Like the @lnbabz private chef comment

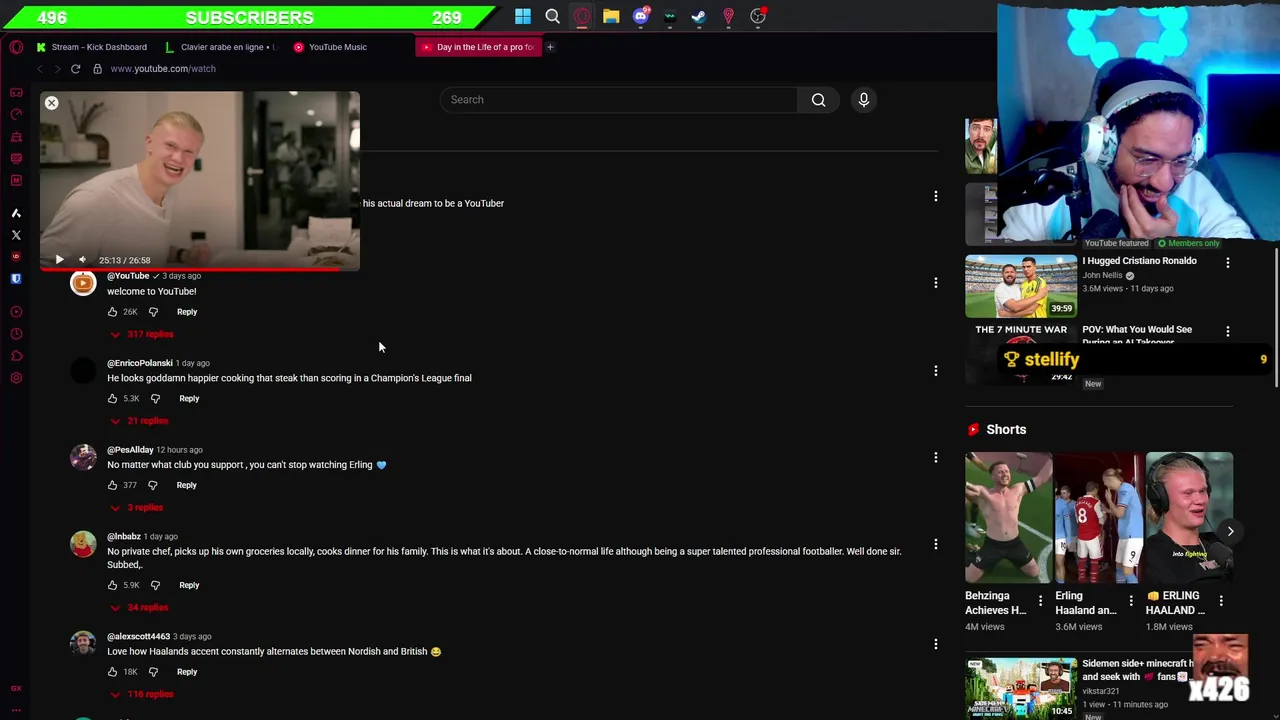pos(112,585)
